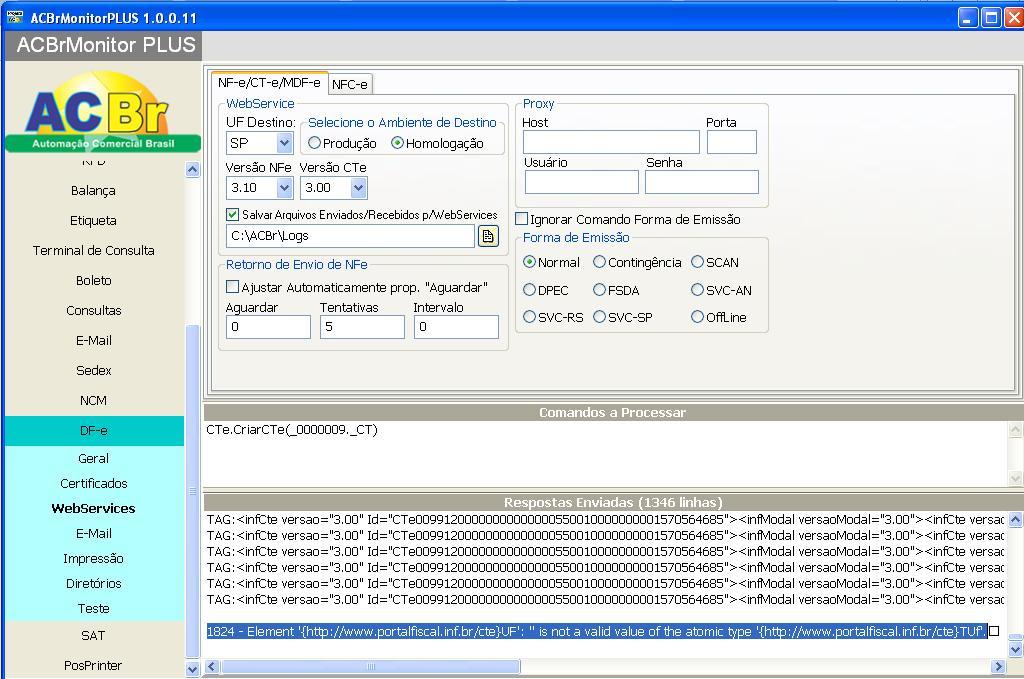Click the Respostas horizontal scrollbar thumb
Image resolution: width=1024 pixels, height=679 pixels.
[x=371, y=667]
